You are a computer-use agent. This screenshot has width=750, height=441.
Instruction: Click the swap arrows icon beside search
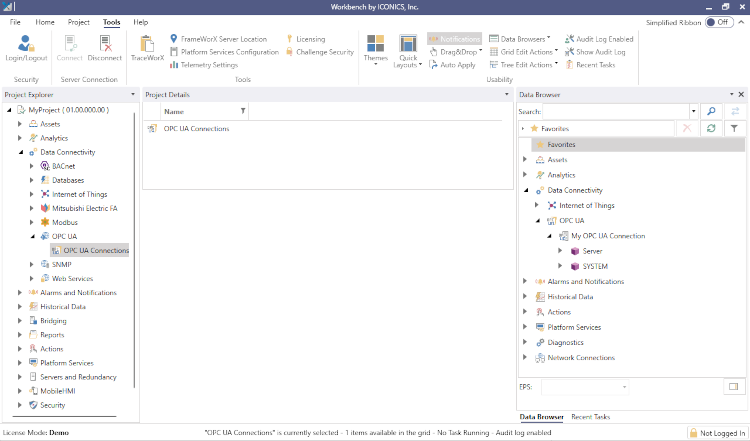735,111
